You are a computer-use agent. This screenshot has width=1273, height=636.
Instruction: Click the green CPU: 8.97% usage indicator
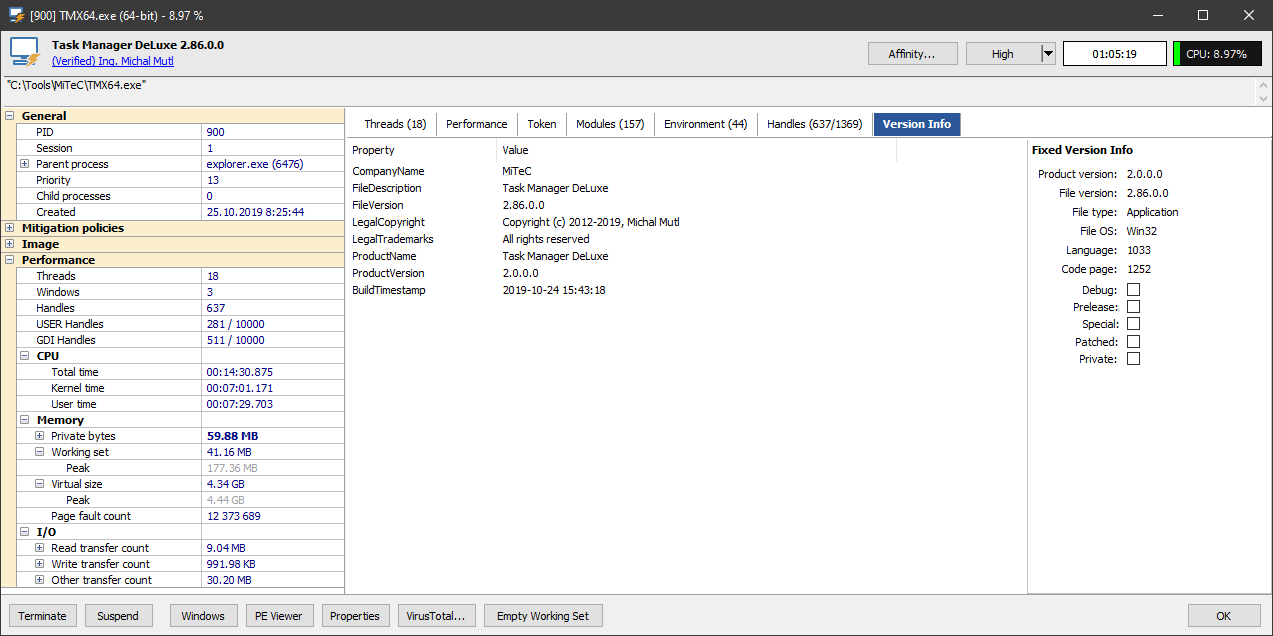[x=1217, y=54]
